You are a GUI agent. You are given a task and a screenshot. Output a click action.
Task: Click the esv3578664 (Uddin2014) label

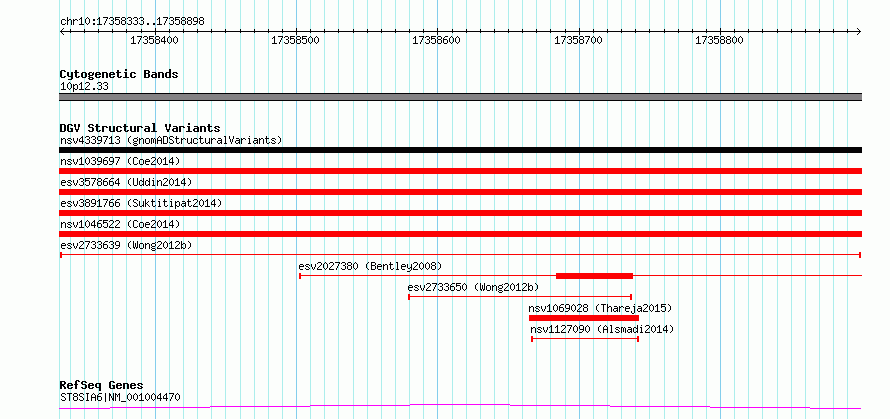coord(126,182)
